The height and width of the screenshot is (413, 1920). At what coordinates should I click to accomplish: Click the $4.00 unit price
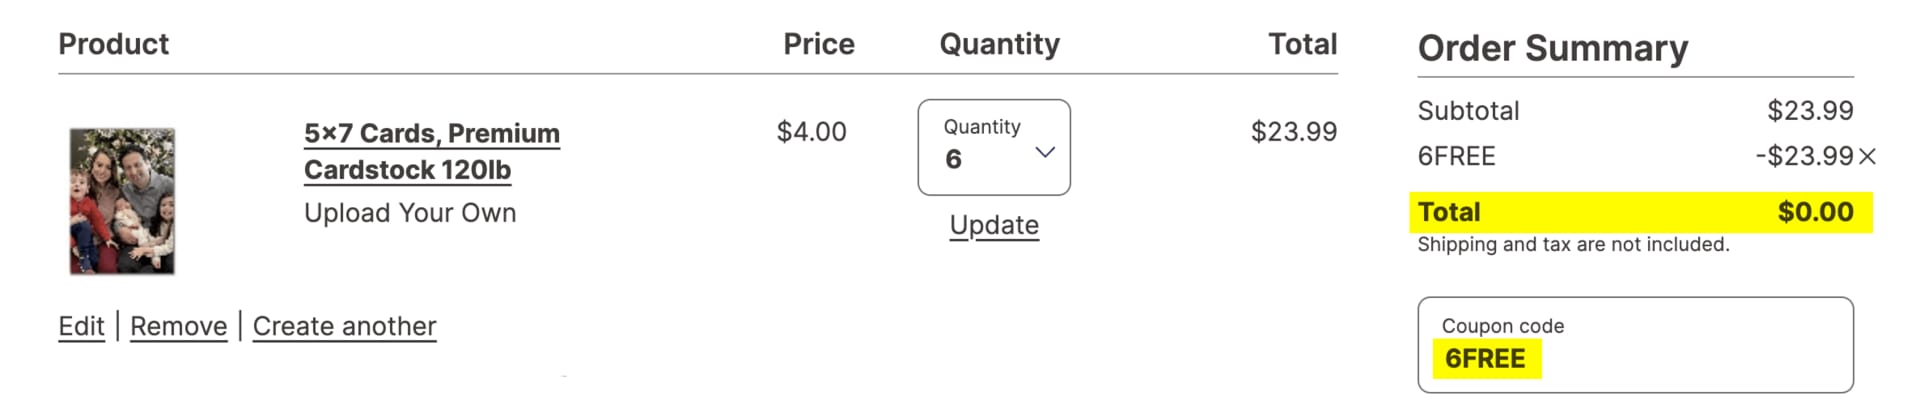[811, 132]
